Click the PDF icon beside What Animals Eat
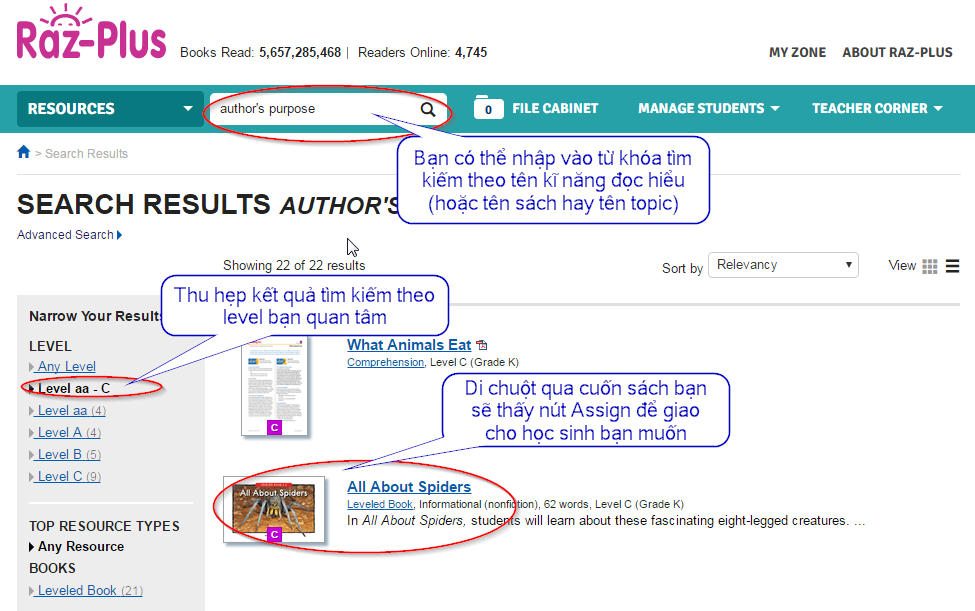This screenshot has height=611, width=975. click(481, 345)
